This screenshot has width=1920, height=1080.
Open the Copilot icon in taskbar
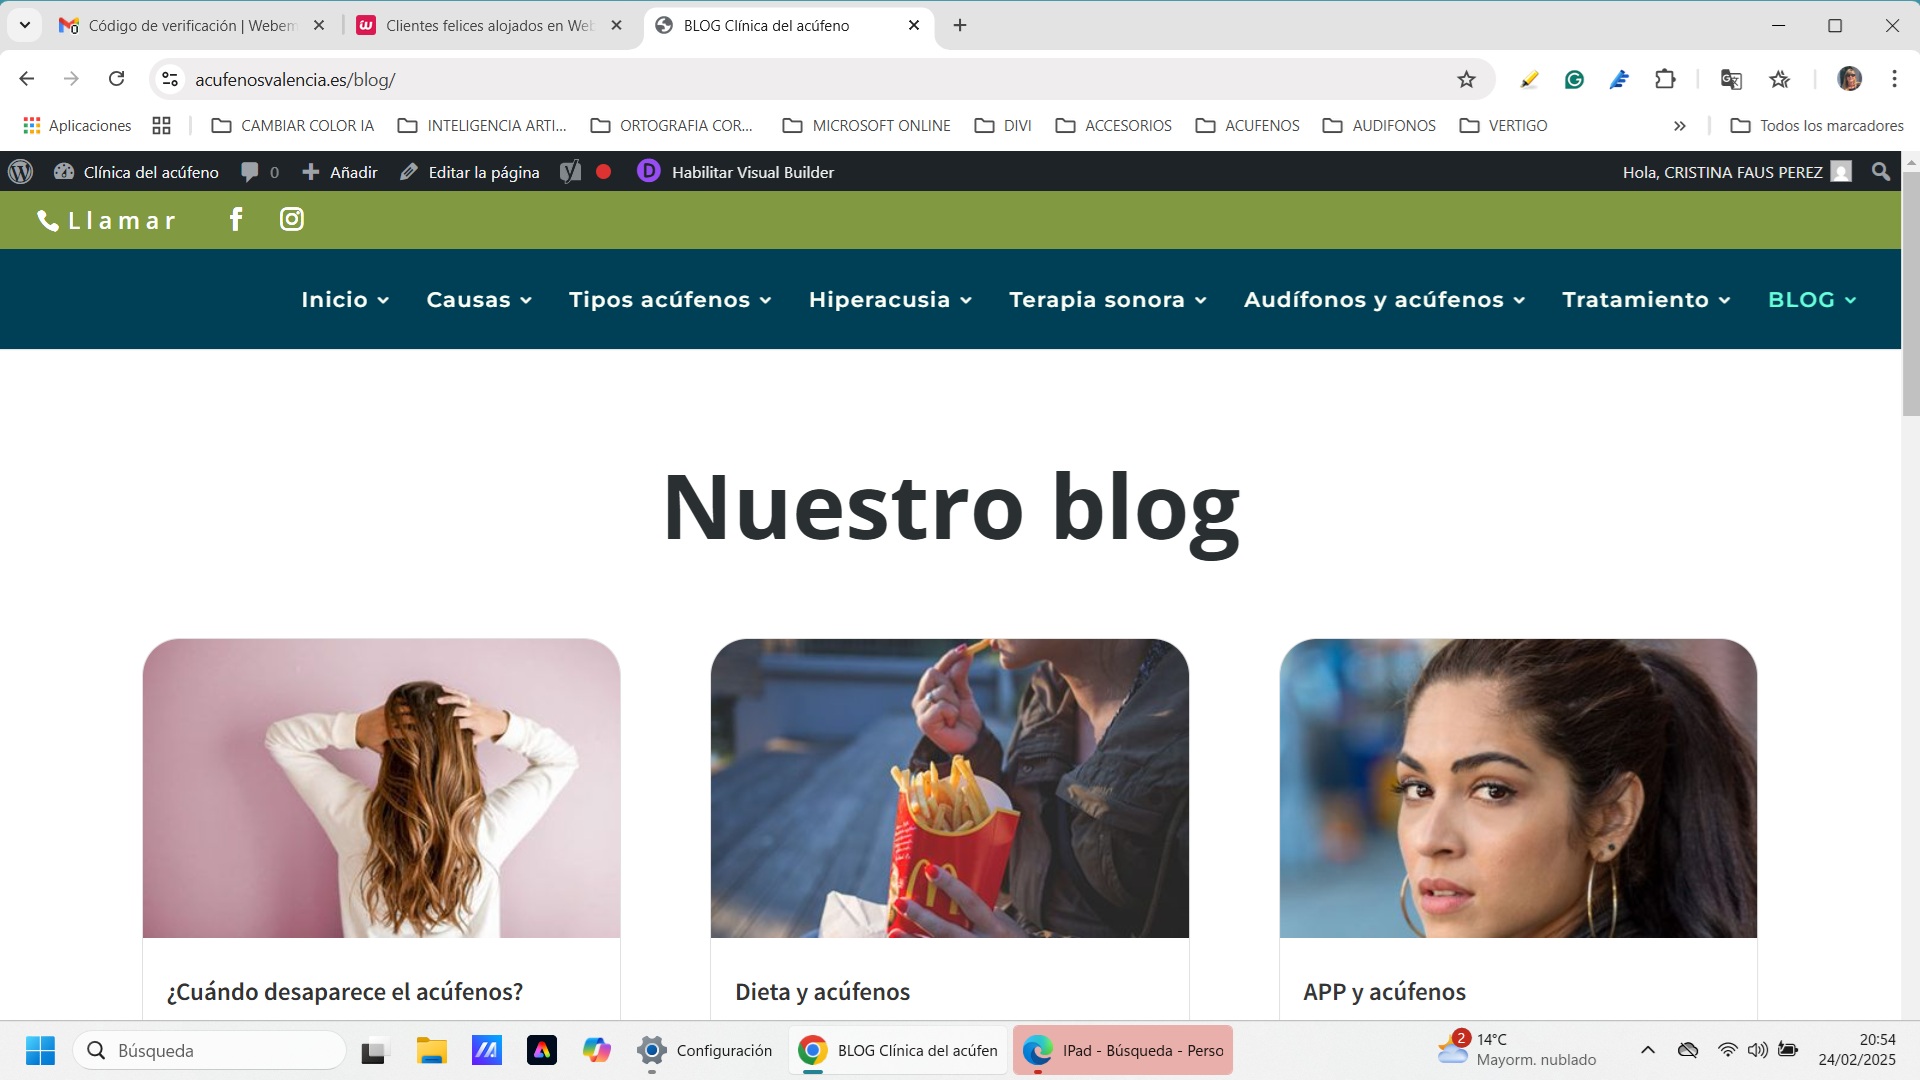(596, 1050)
